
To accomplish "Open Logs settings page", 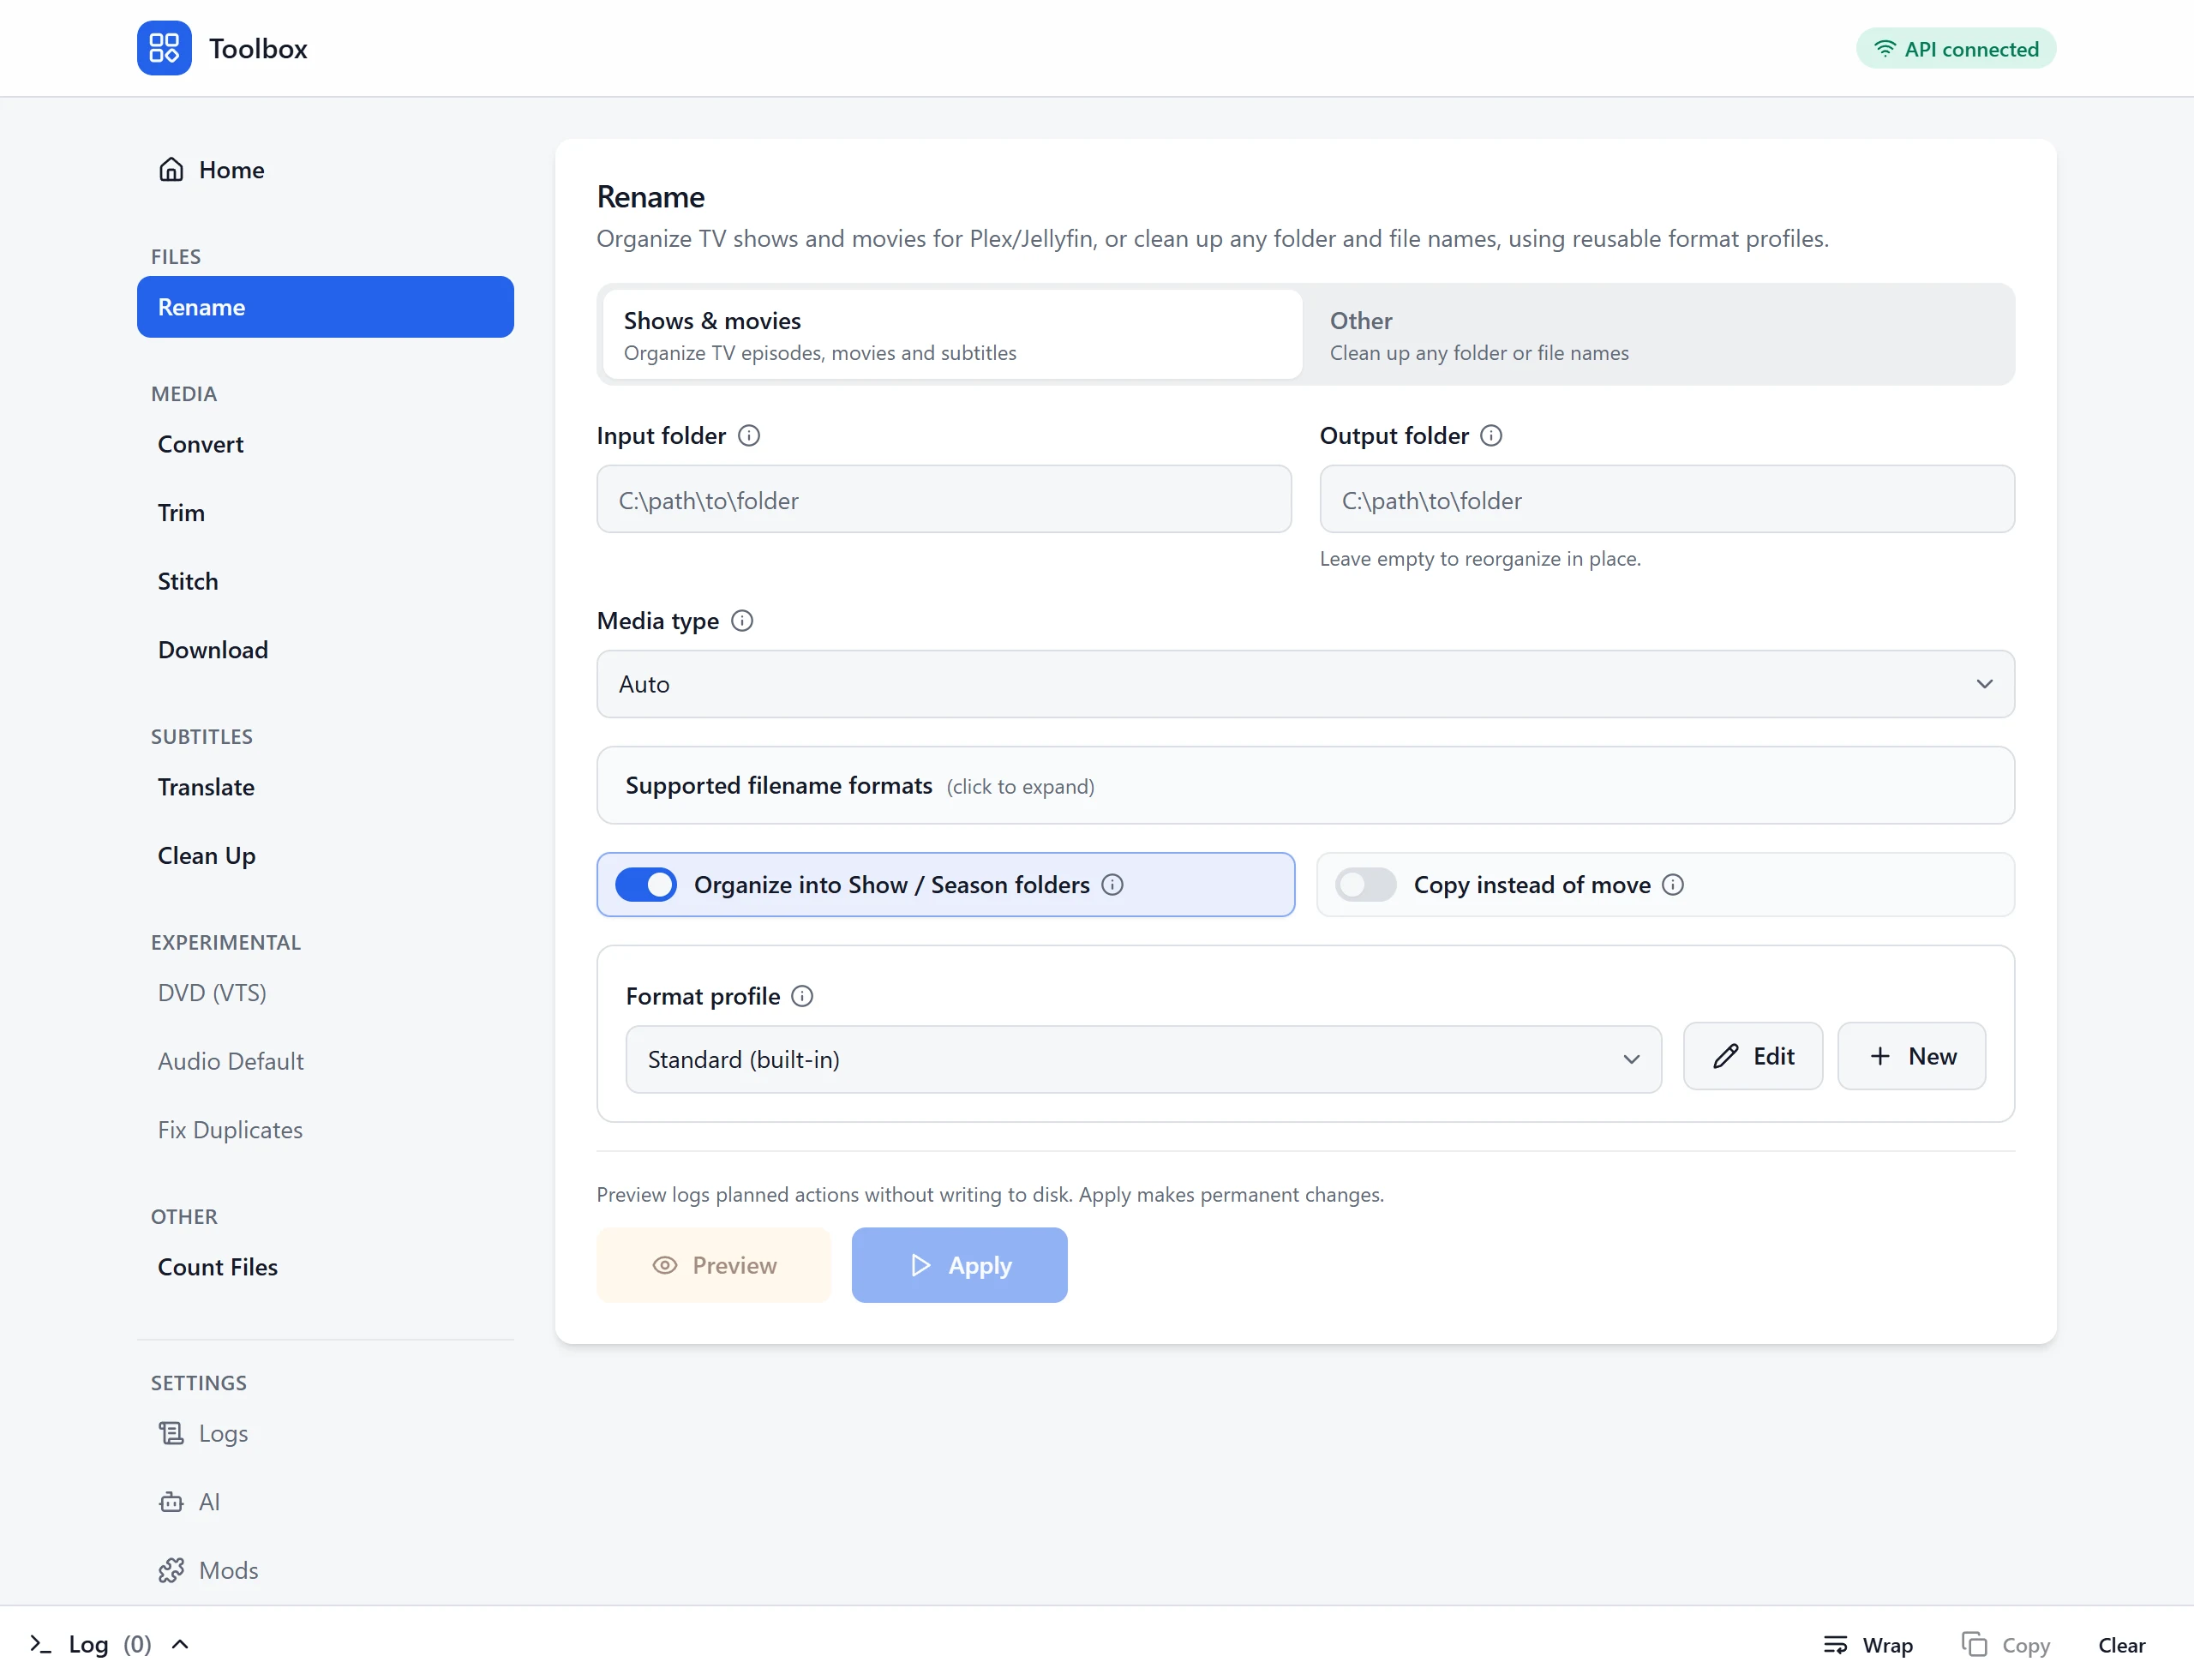I will (x=325, y=1433).
